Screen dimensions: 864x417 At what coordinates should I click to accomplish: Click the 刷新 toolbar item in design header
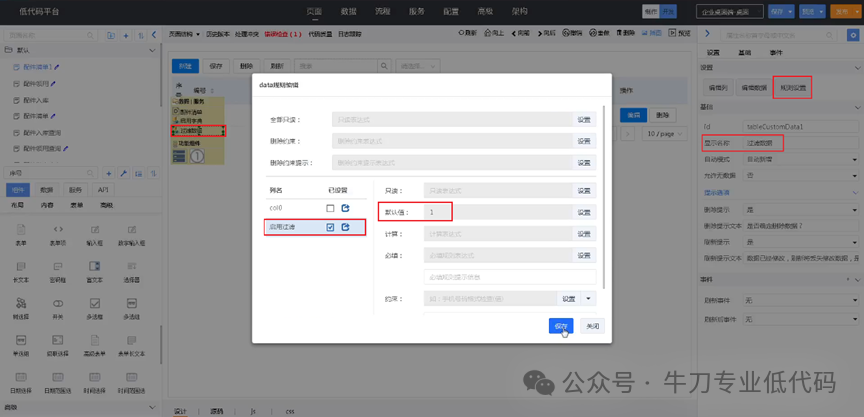coord(467,34)
